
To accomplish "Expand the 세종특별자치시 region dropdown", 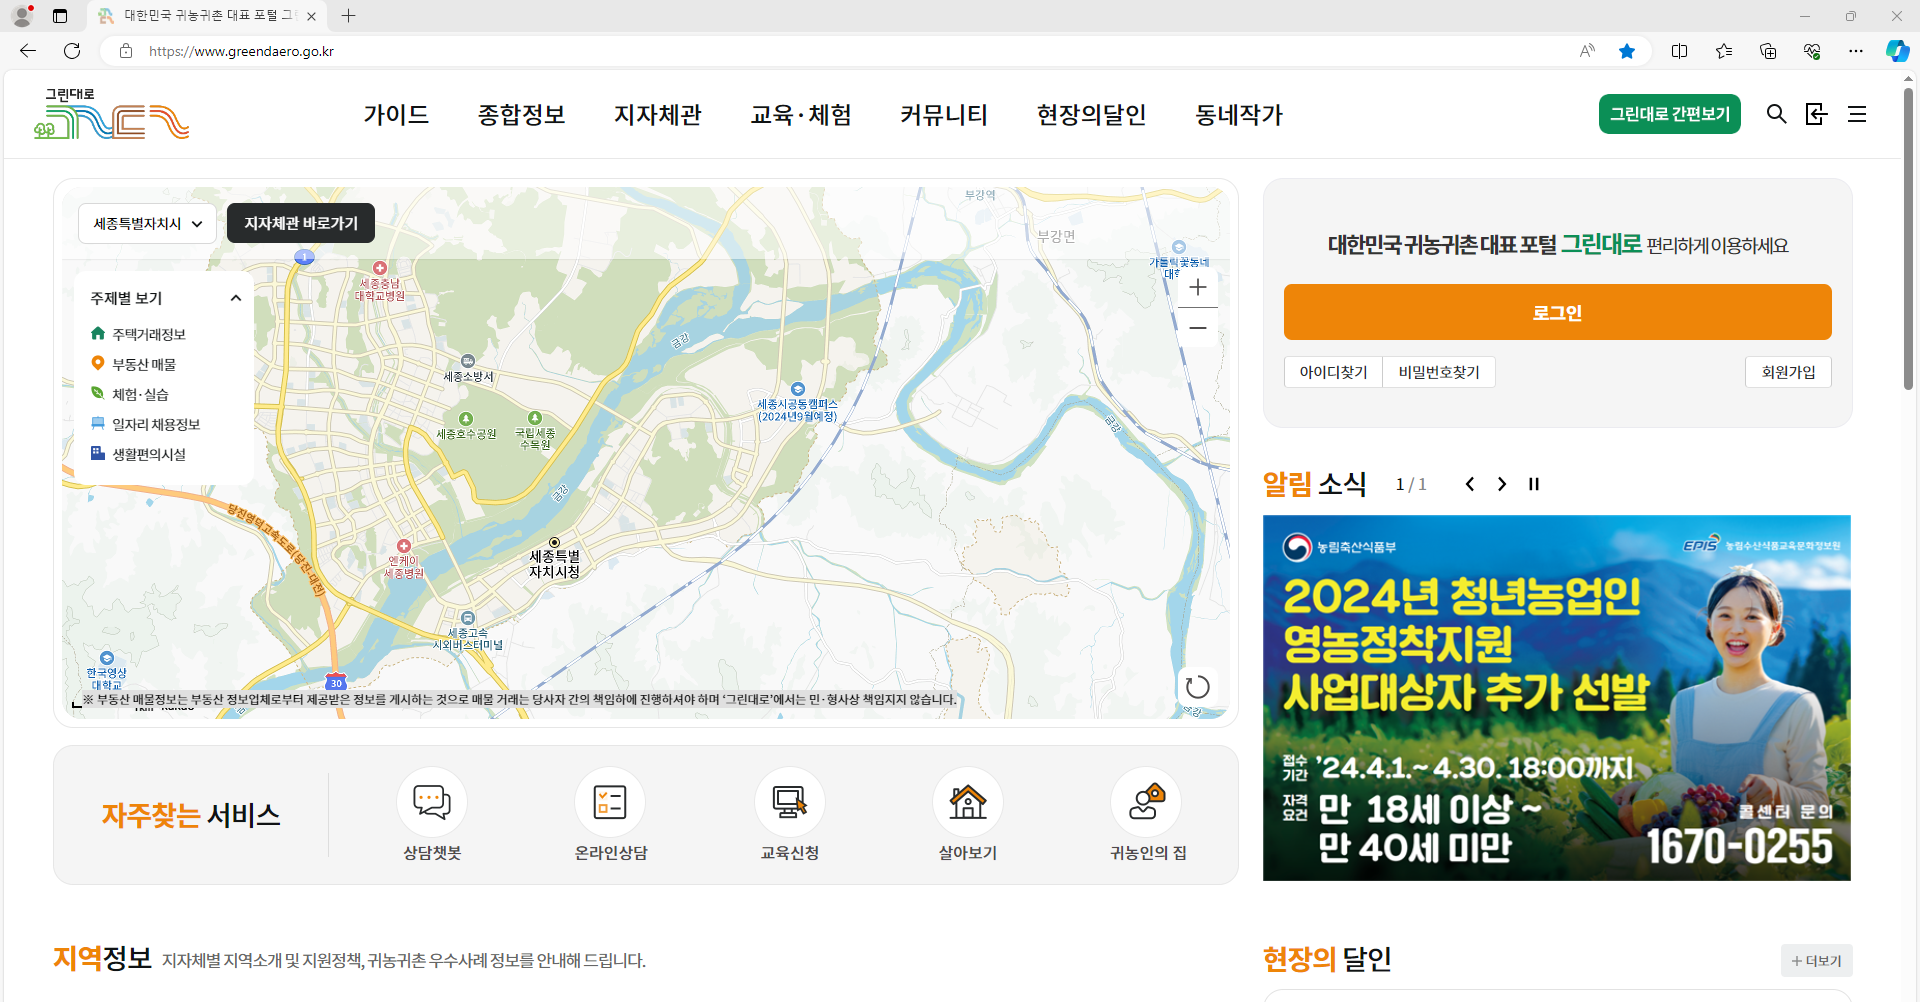I will click(148, 224).
